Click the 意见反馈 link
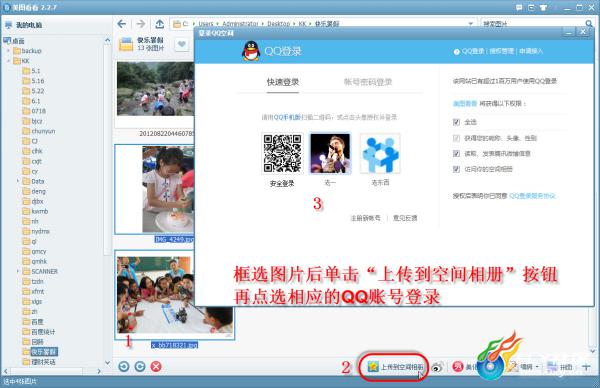The image size is (600, 388). [x=405, y=218]
